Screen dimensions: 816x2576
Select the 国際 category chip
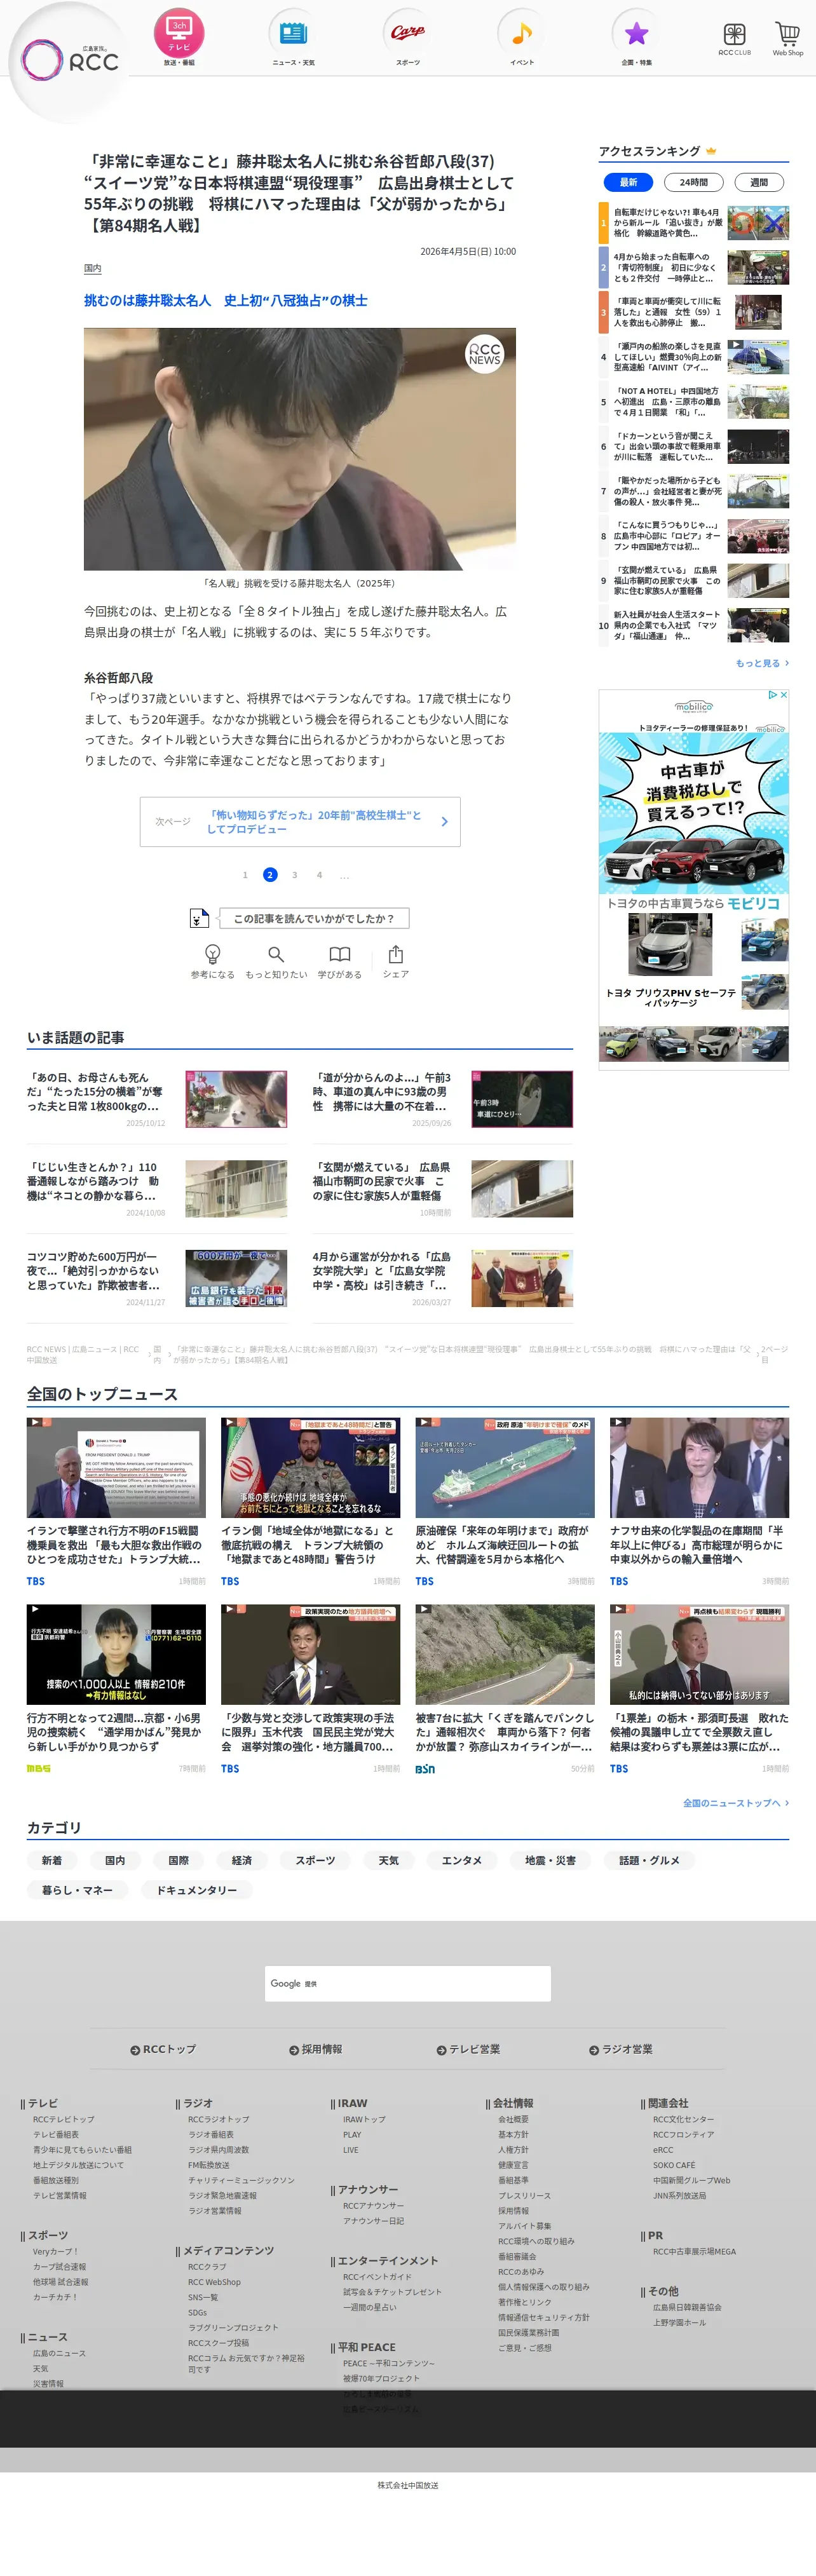click(179, 1860)
